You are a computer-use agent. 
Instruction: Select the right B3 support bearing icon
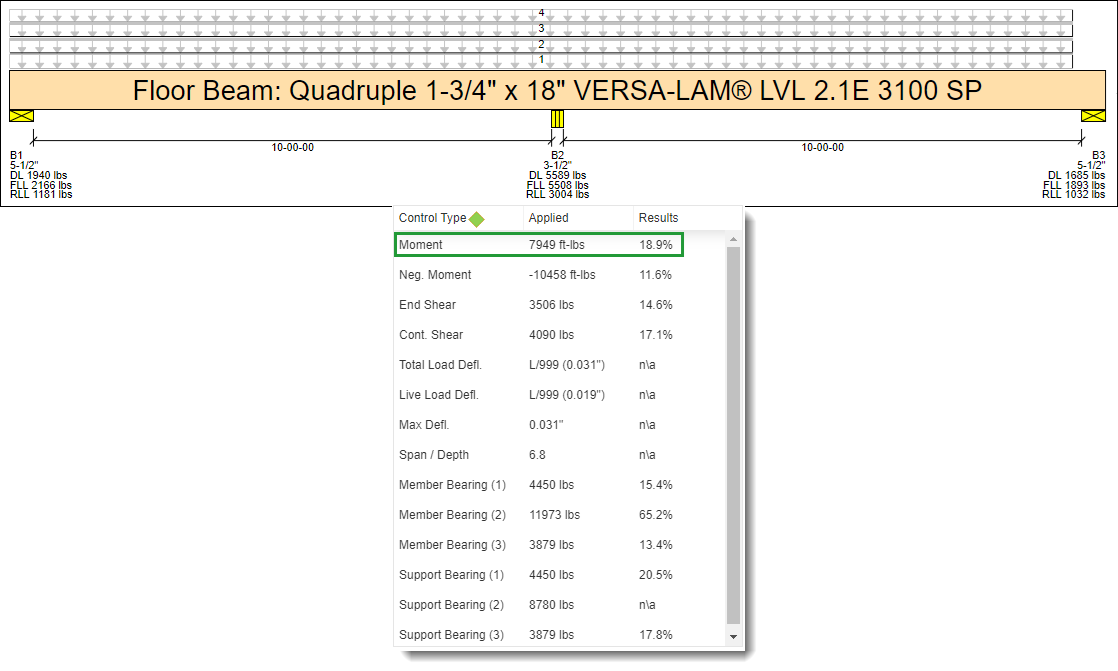[x=1093, y=116]
